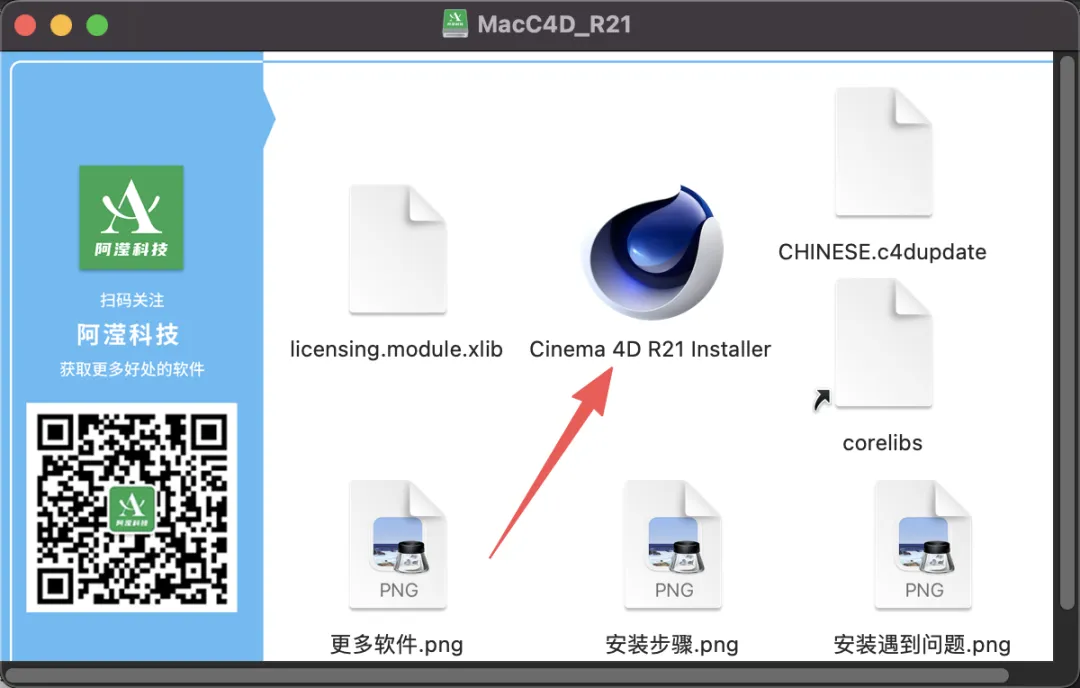Click the horizontal scrollbar at window bottom

pos(507,675)
